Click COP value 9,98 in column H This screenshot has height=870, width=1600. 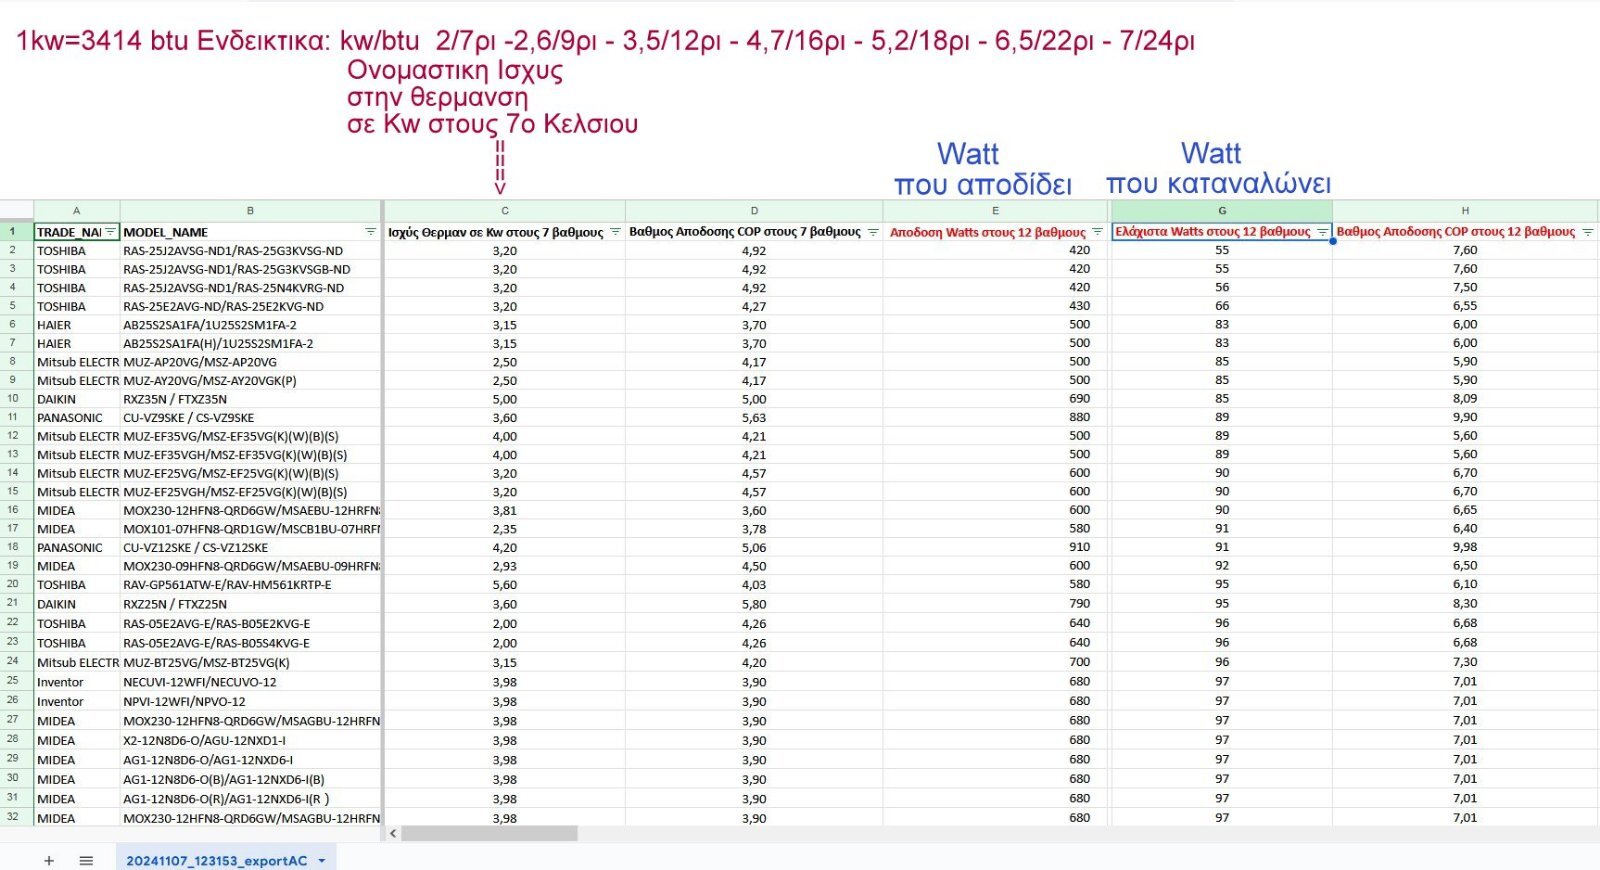[1465, 547]
